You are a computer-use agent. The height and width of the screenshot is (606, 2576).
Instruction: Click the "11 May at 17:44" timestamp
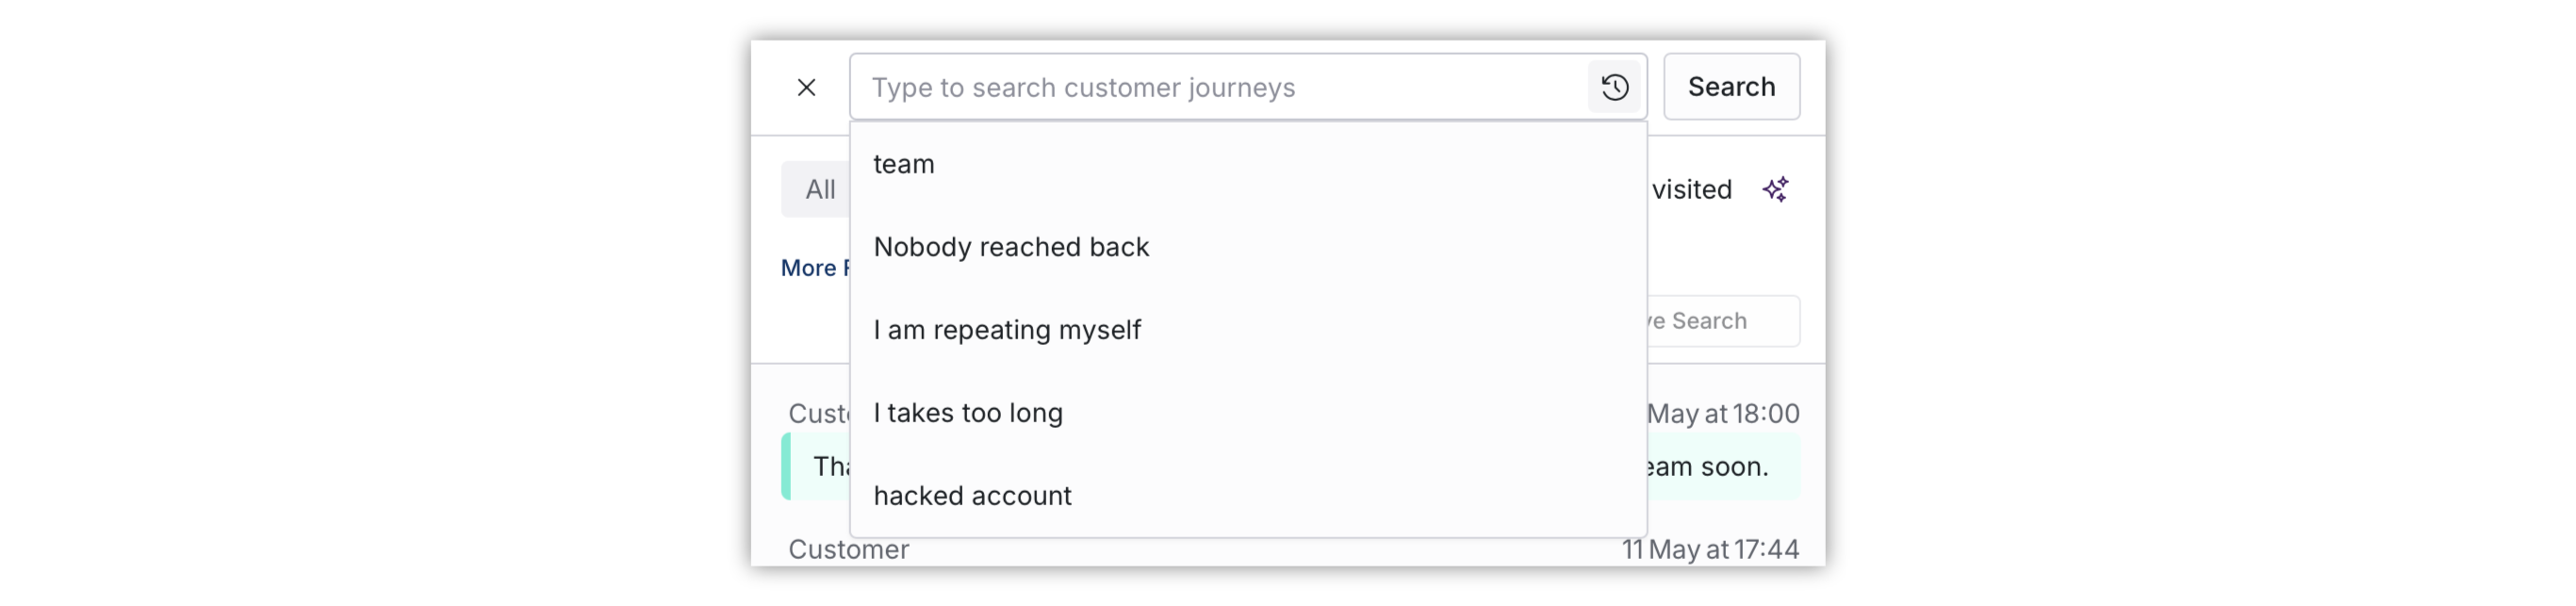[x=1710, y=549]
